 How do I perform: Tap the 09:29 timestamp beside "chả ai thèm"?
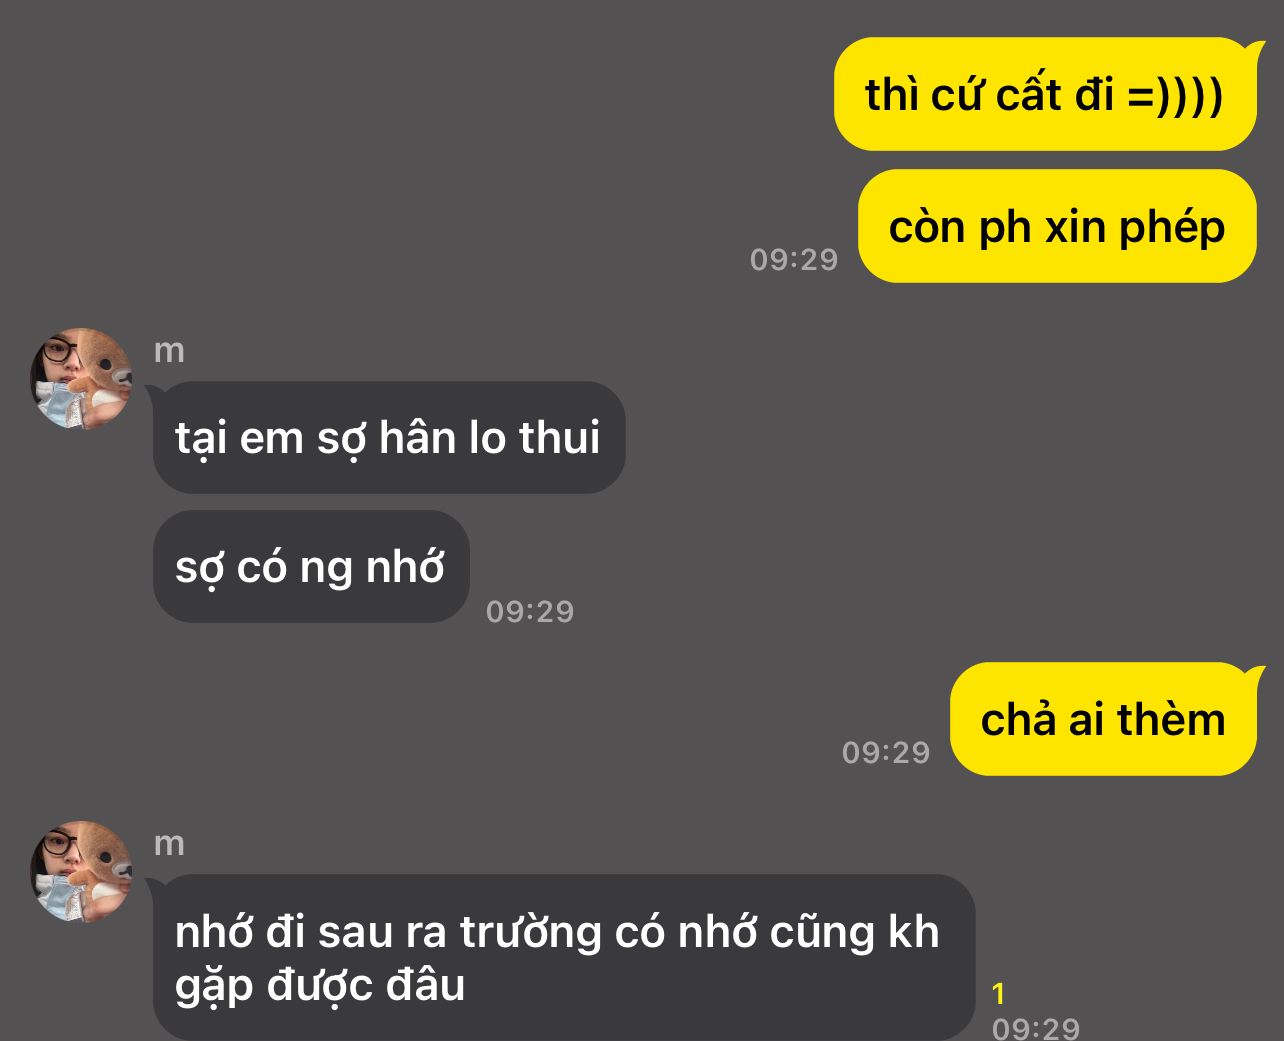point(886,752)
